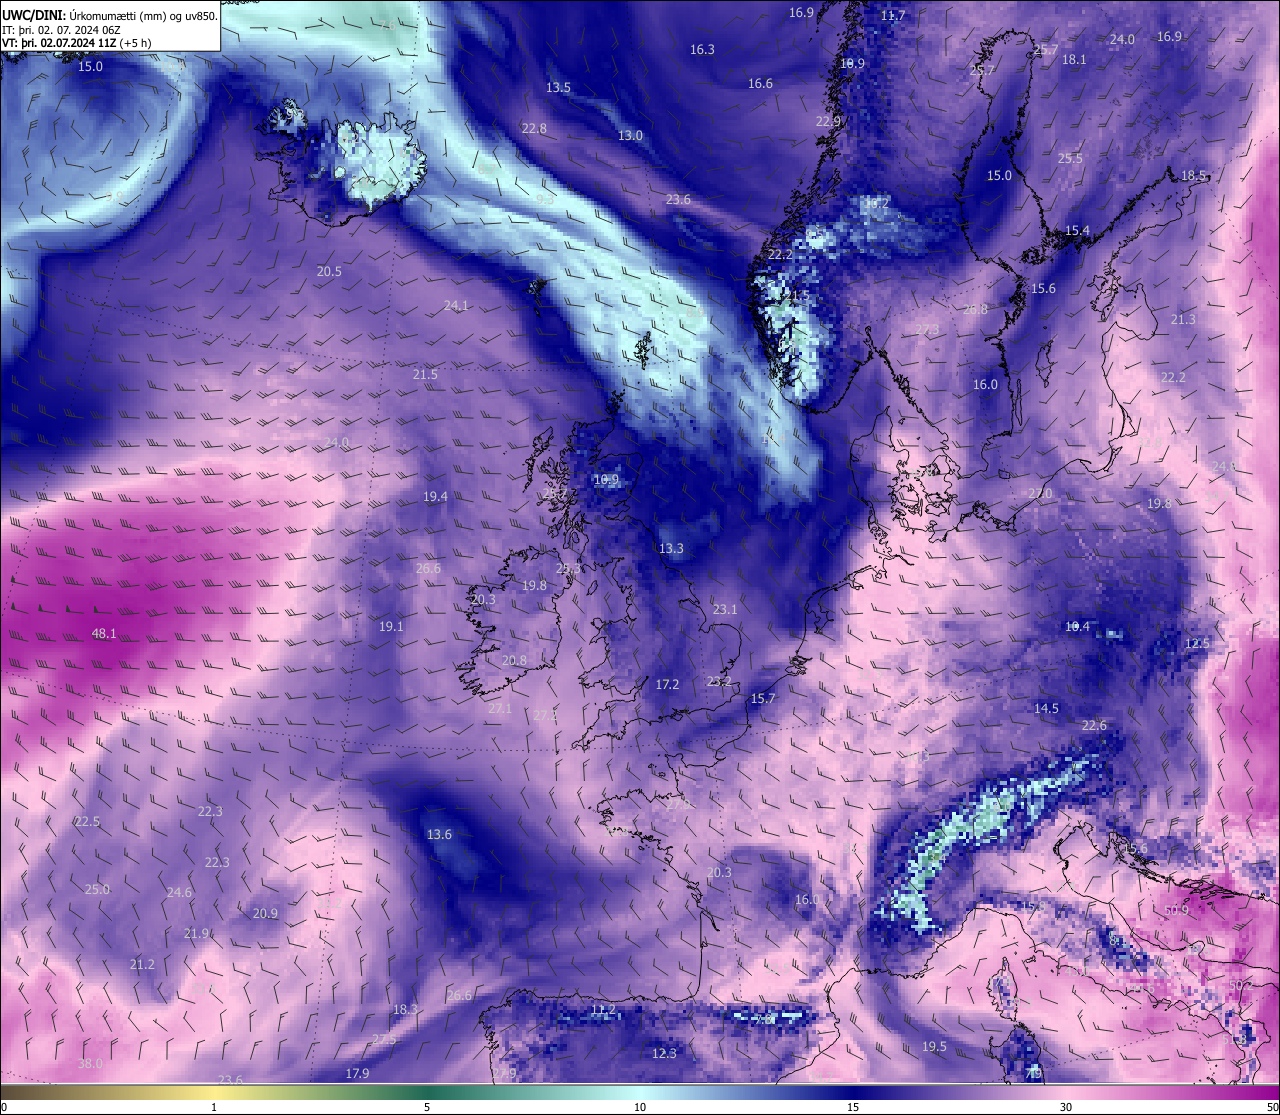
Task: Click the 24.6 map value
Action: 179,893
